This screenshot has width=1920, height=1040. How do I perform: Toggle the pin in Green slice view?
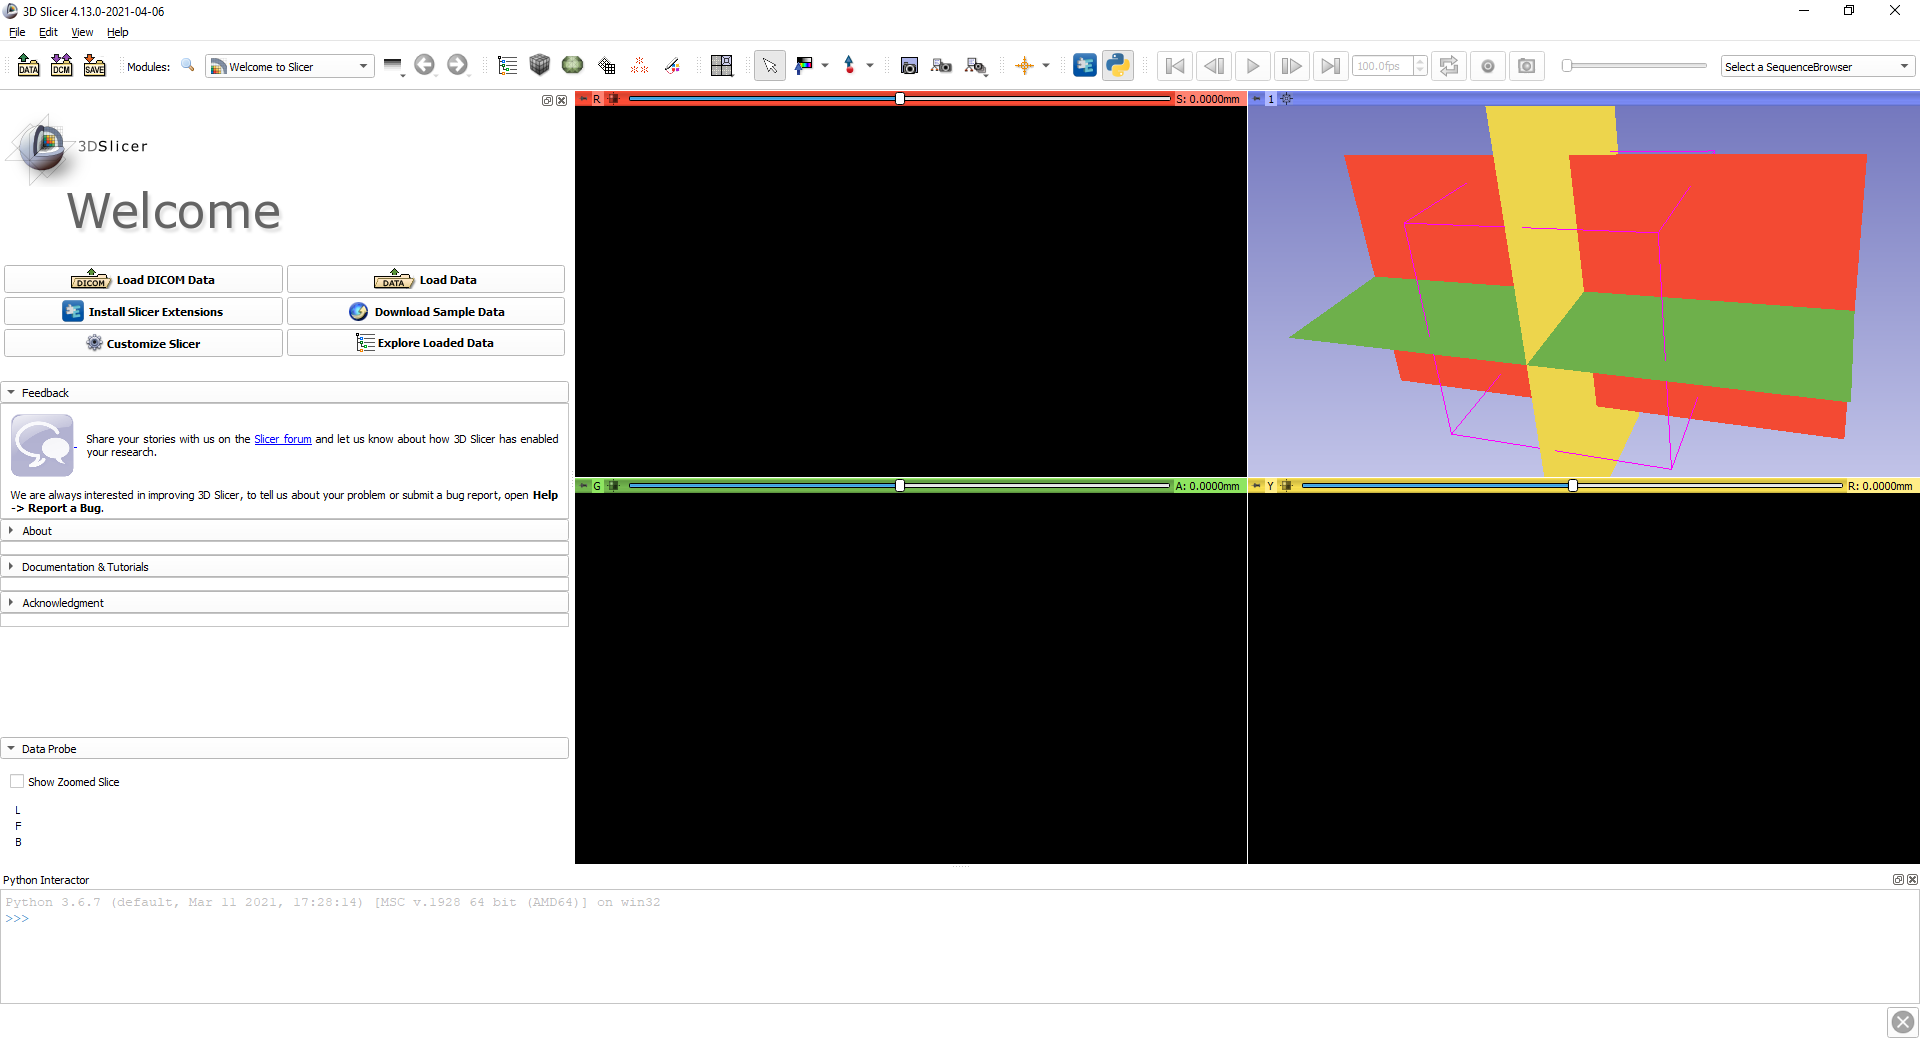[x=583, y=486]
